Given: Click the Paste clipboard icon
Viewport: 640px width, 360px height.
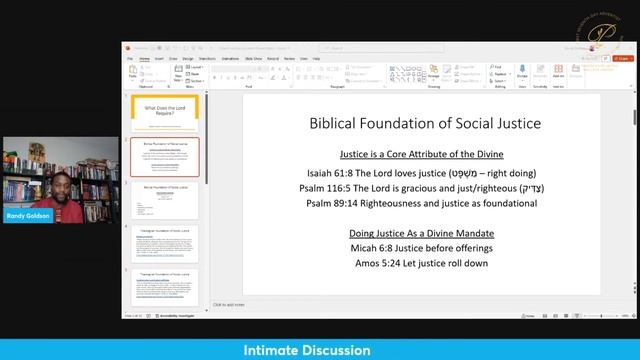Looking at the screenshot, I should tap(133, 69).
